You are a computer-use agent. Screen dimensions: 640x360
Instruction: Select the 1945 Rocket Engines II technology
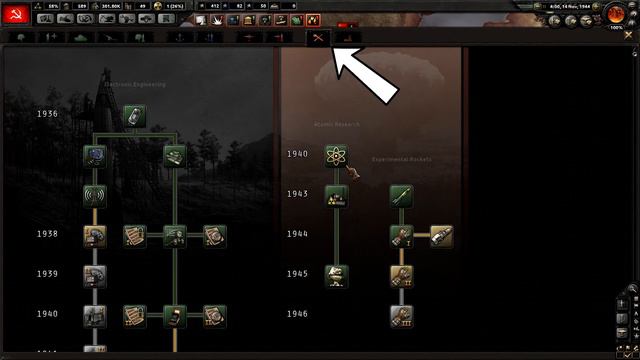(401, 276)
